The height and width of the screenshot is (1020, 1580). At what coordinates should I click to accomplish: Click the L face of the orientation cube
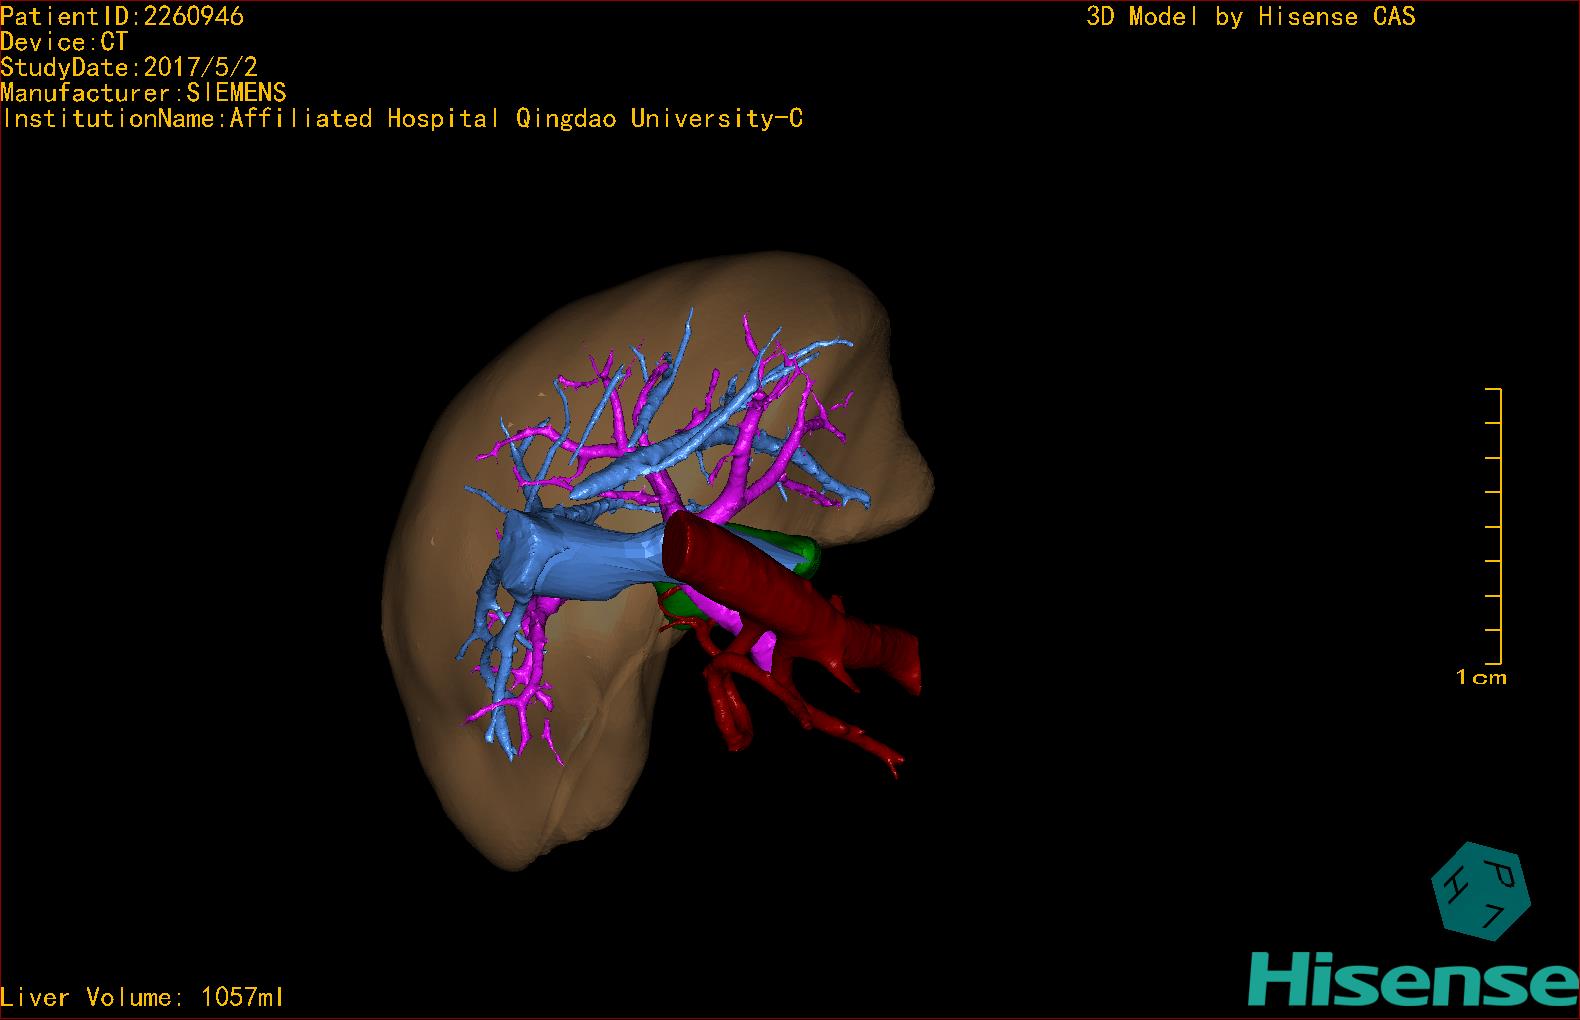coord(1492,917)
